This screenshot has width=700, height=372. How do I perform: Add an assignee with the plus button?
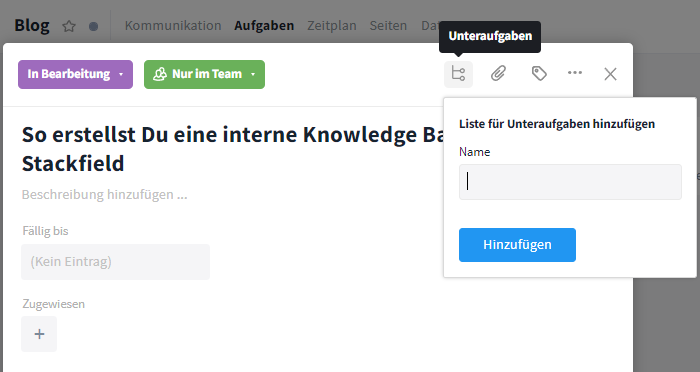(39, 334)
